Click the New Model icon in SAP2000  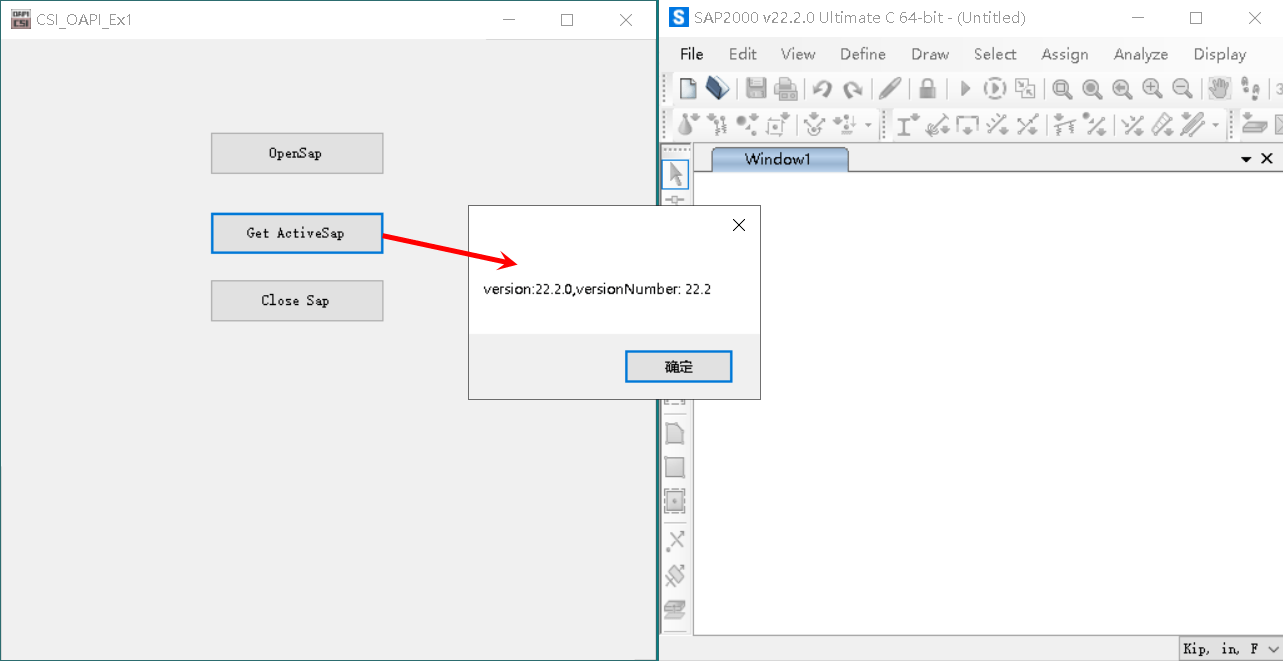(688, 89)
